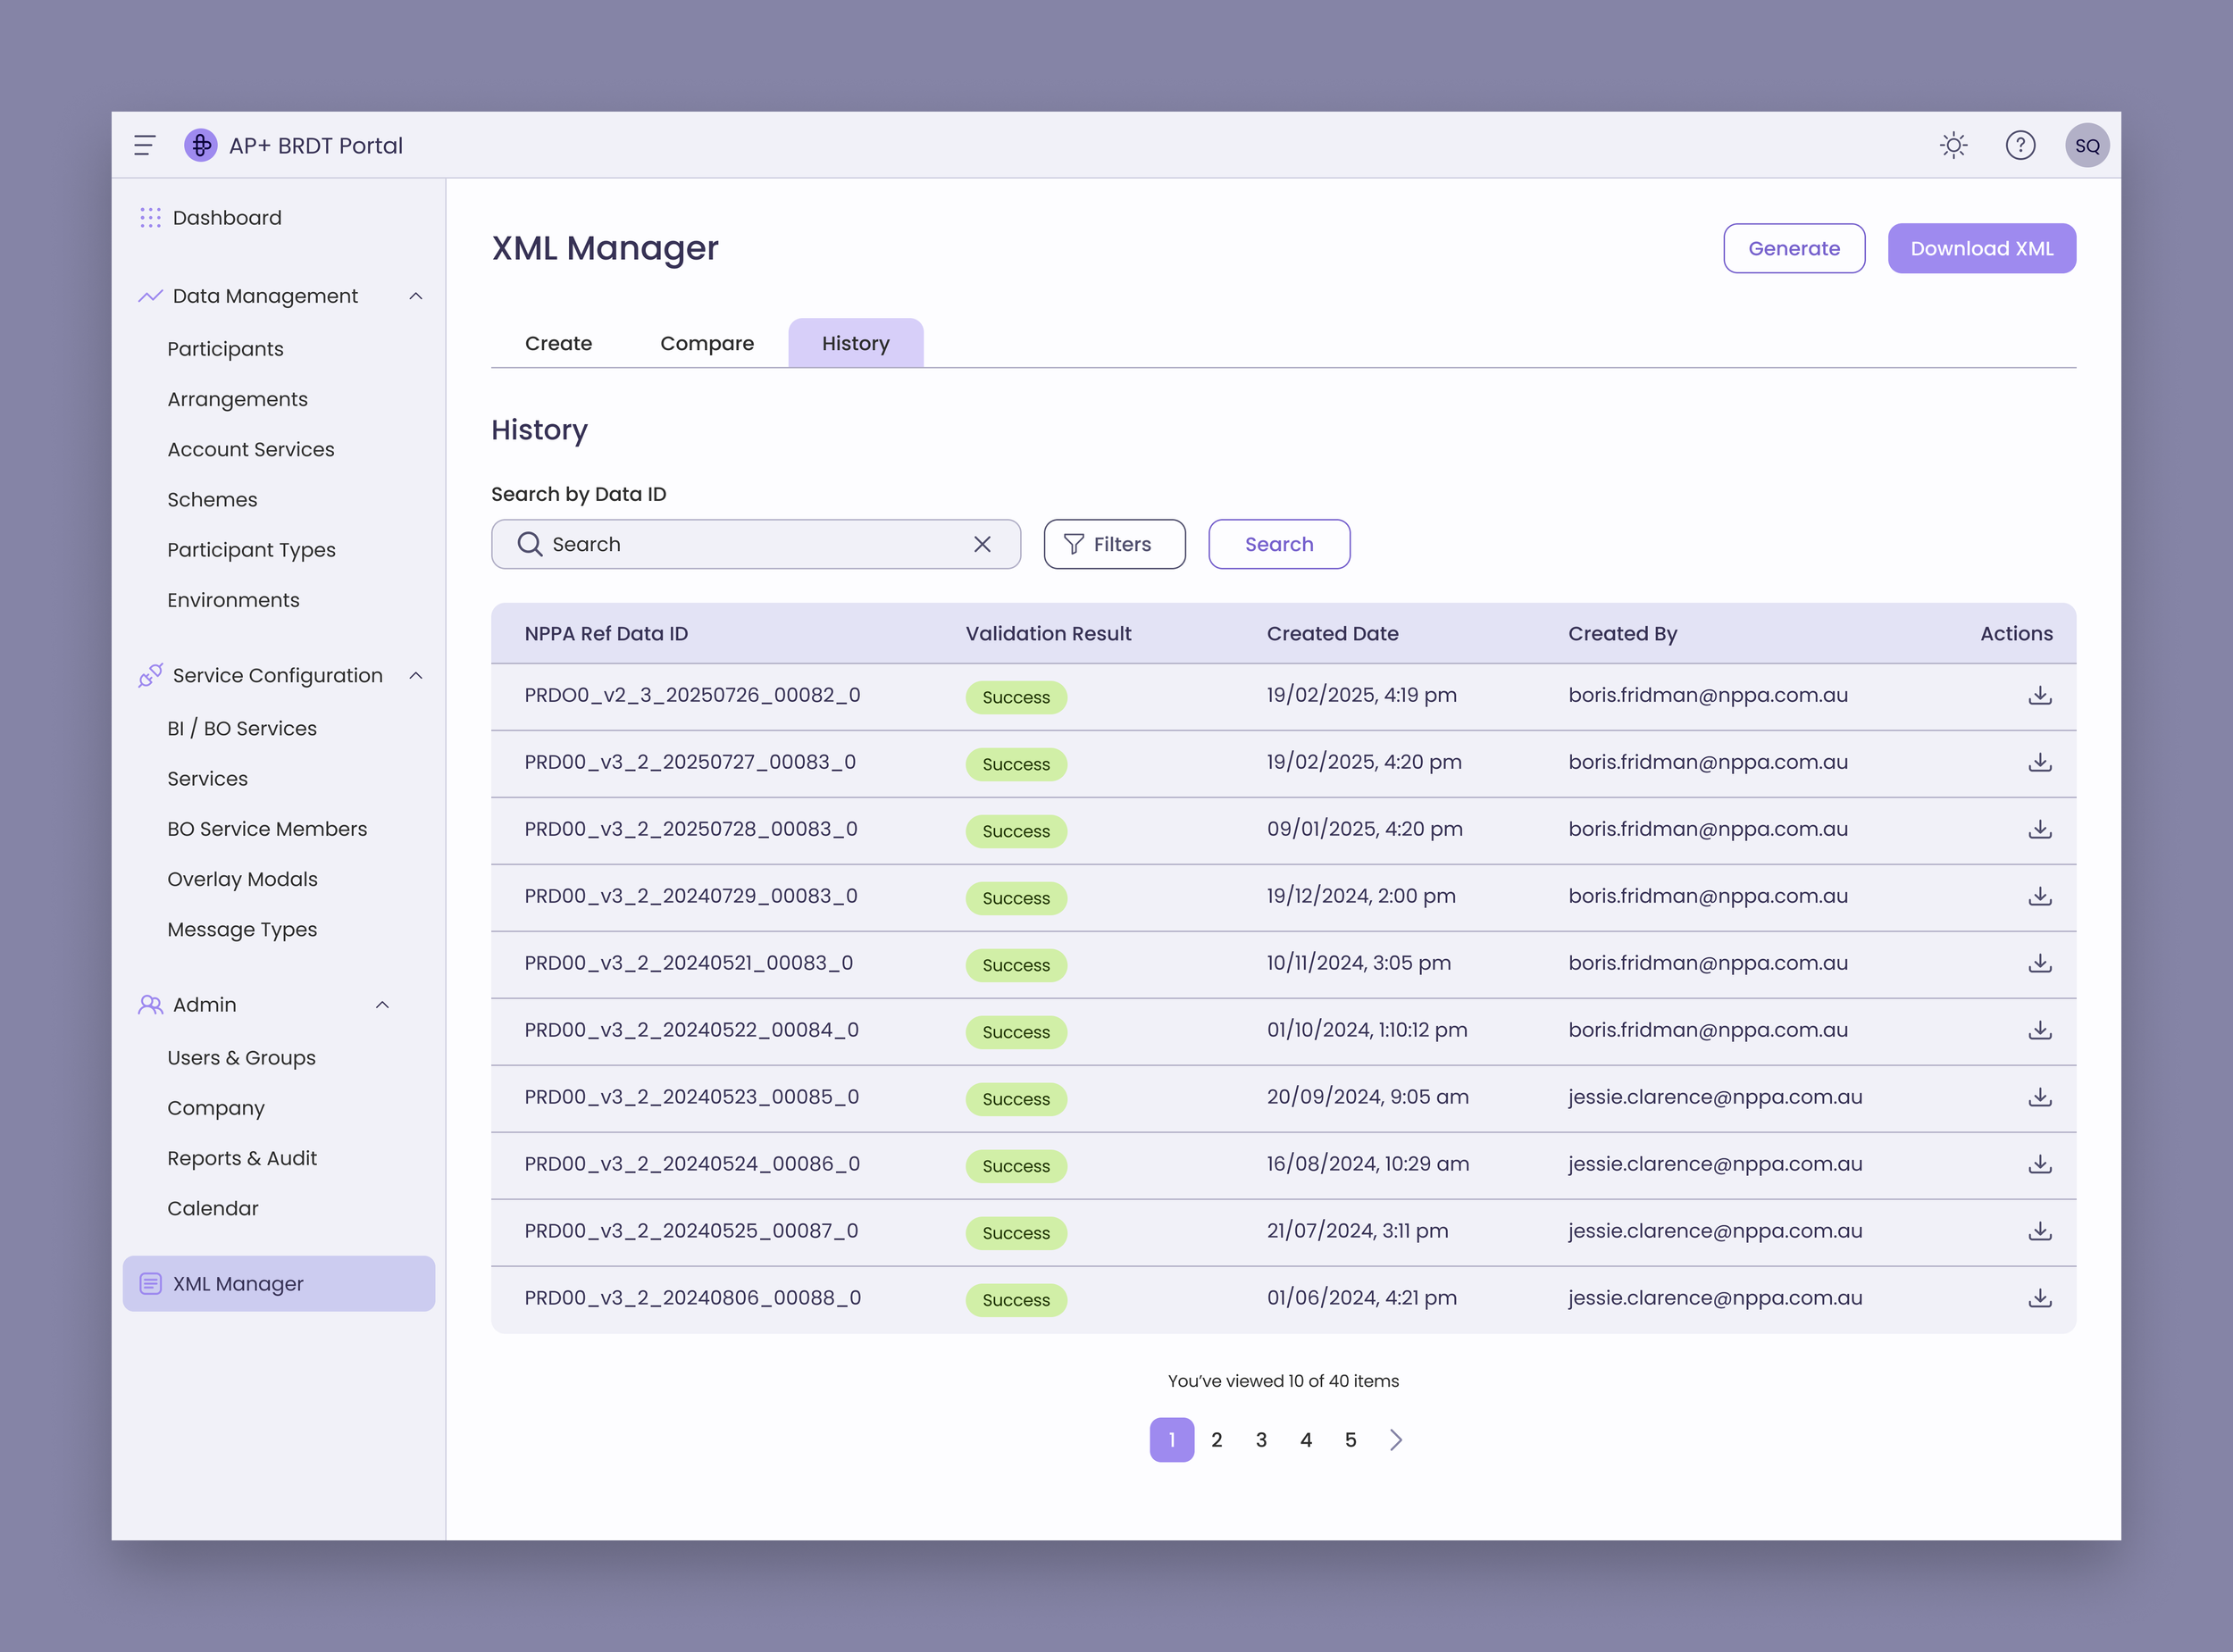2233x1652 pixels.
Task: Collapse the Data Management section
Action: (416, 296)
